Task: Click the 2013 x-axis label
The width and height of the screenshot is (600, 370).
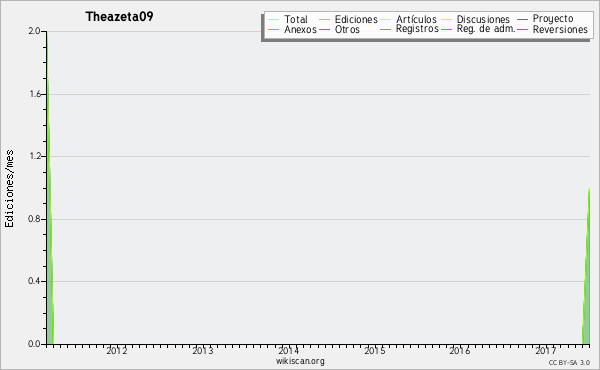Action: [x=202, y=350]
